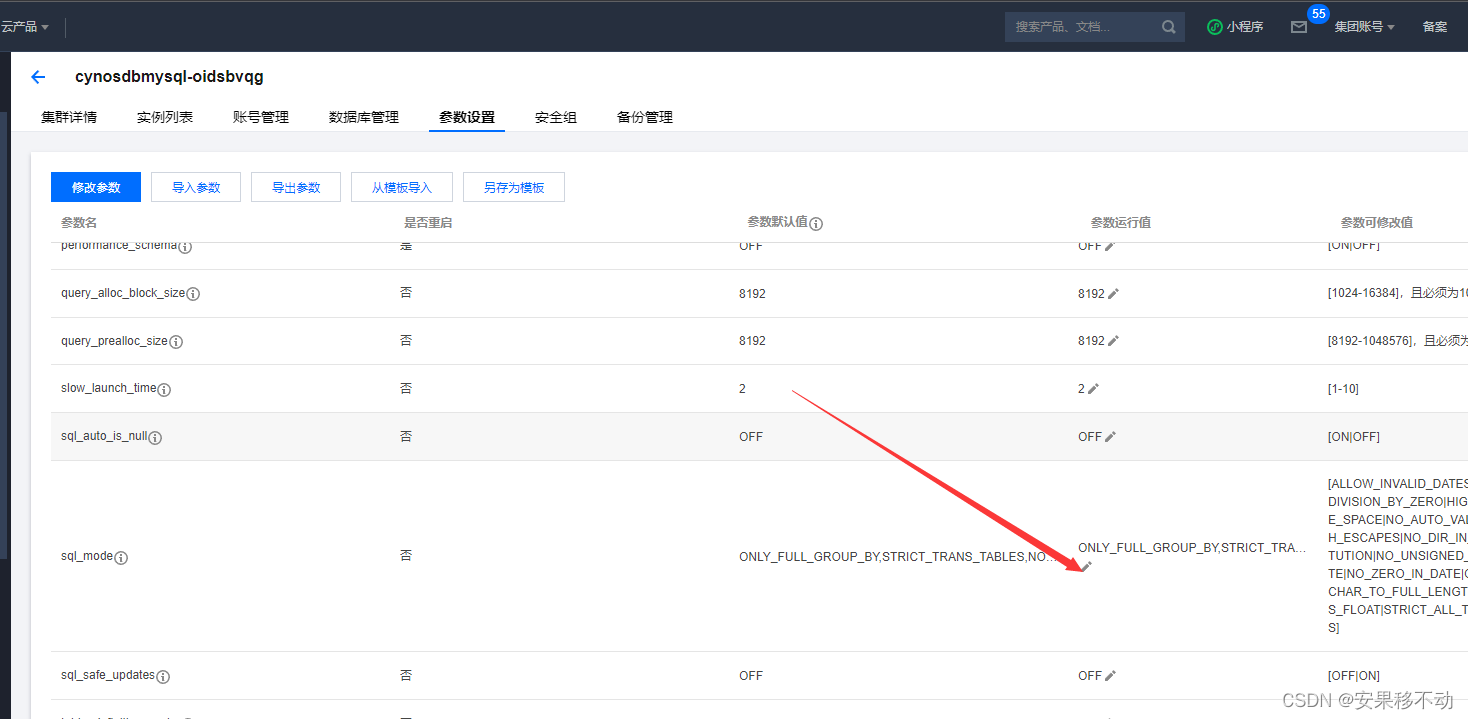Click the 修改参数 button
The width and height of the screenshot is (1468, 719).
pos(95,187)
